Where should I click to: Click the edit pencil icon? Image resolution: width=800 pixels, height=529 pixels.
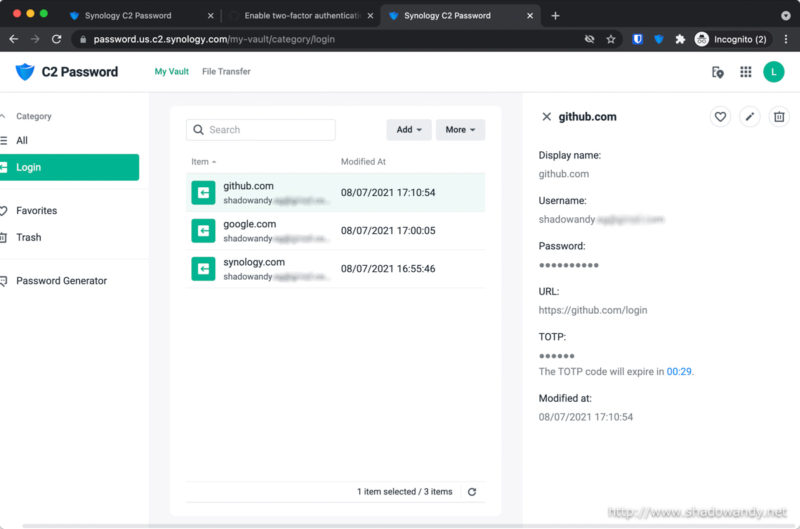[749, 117]
